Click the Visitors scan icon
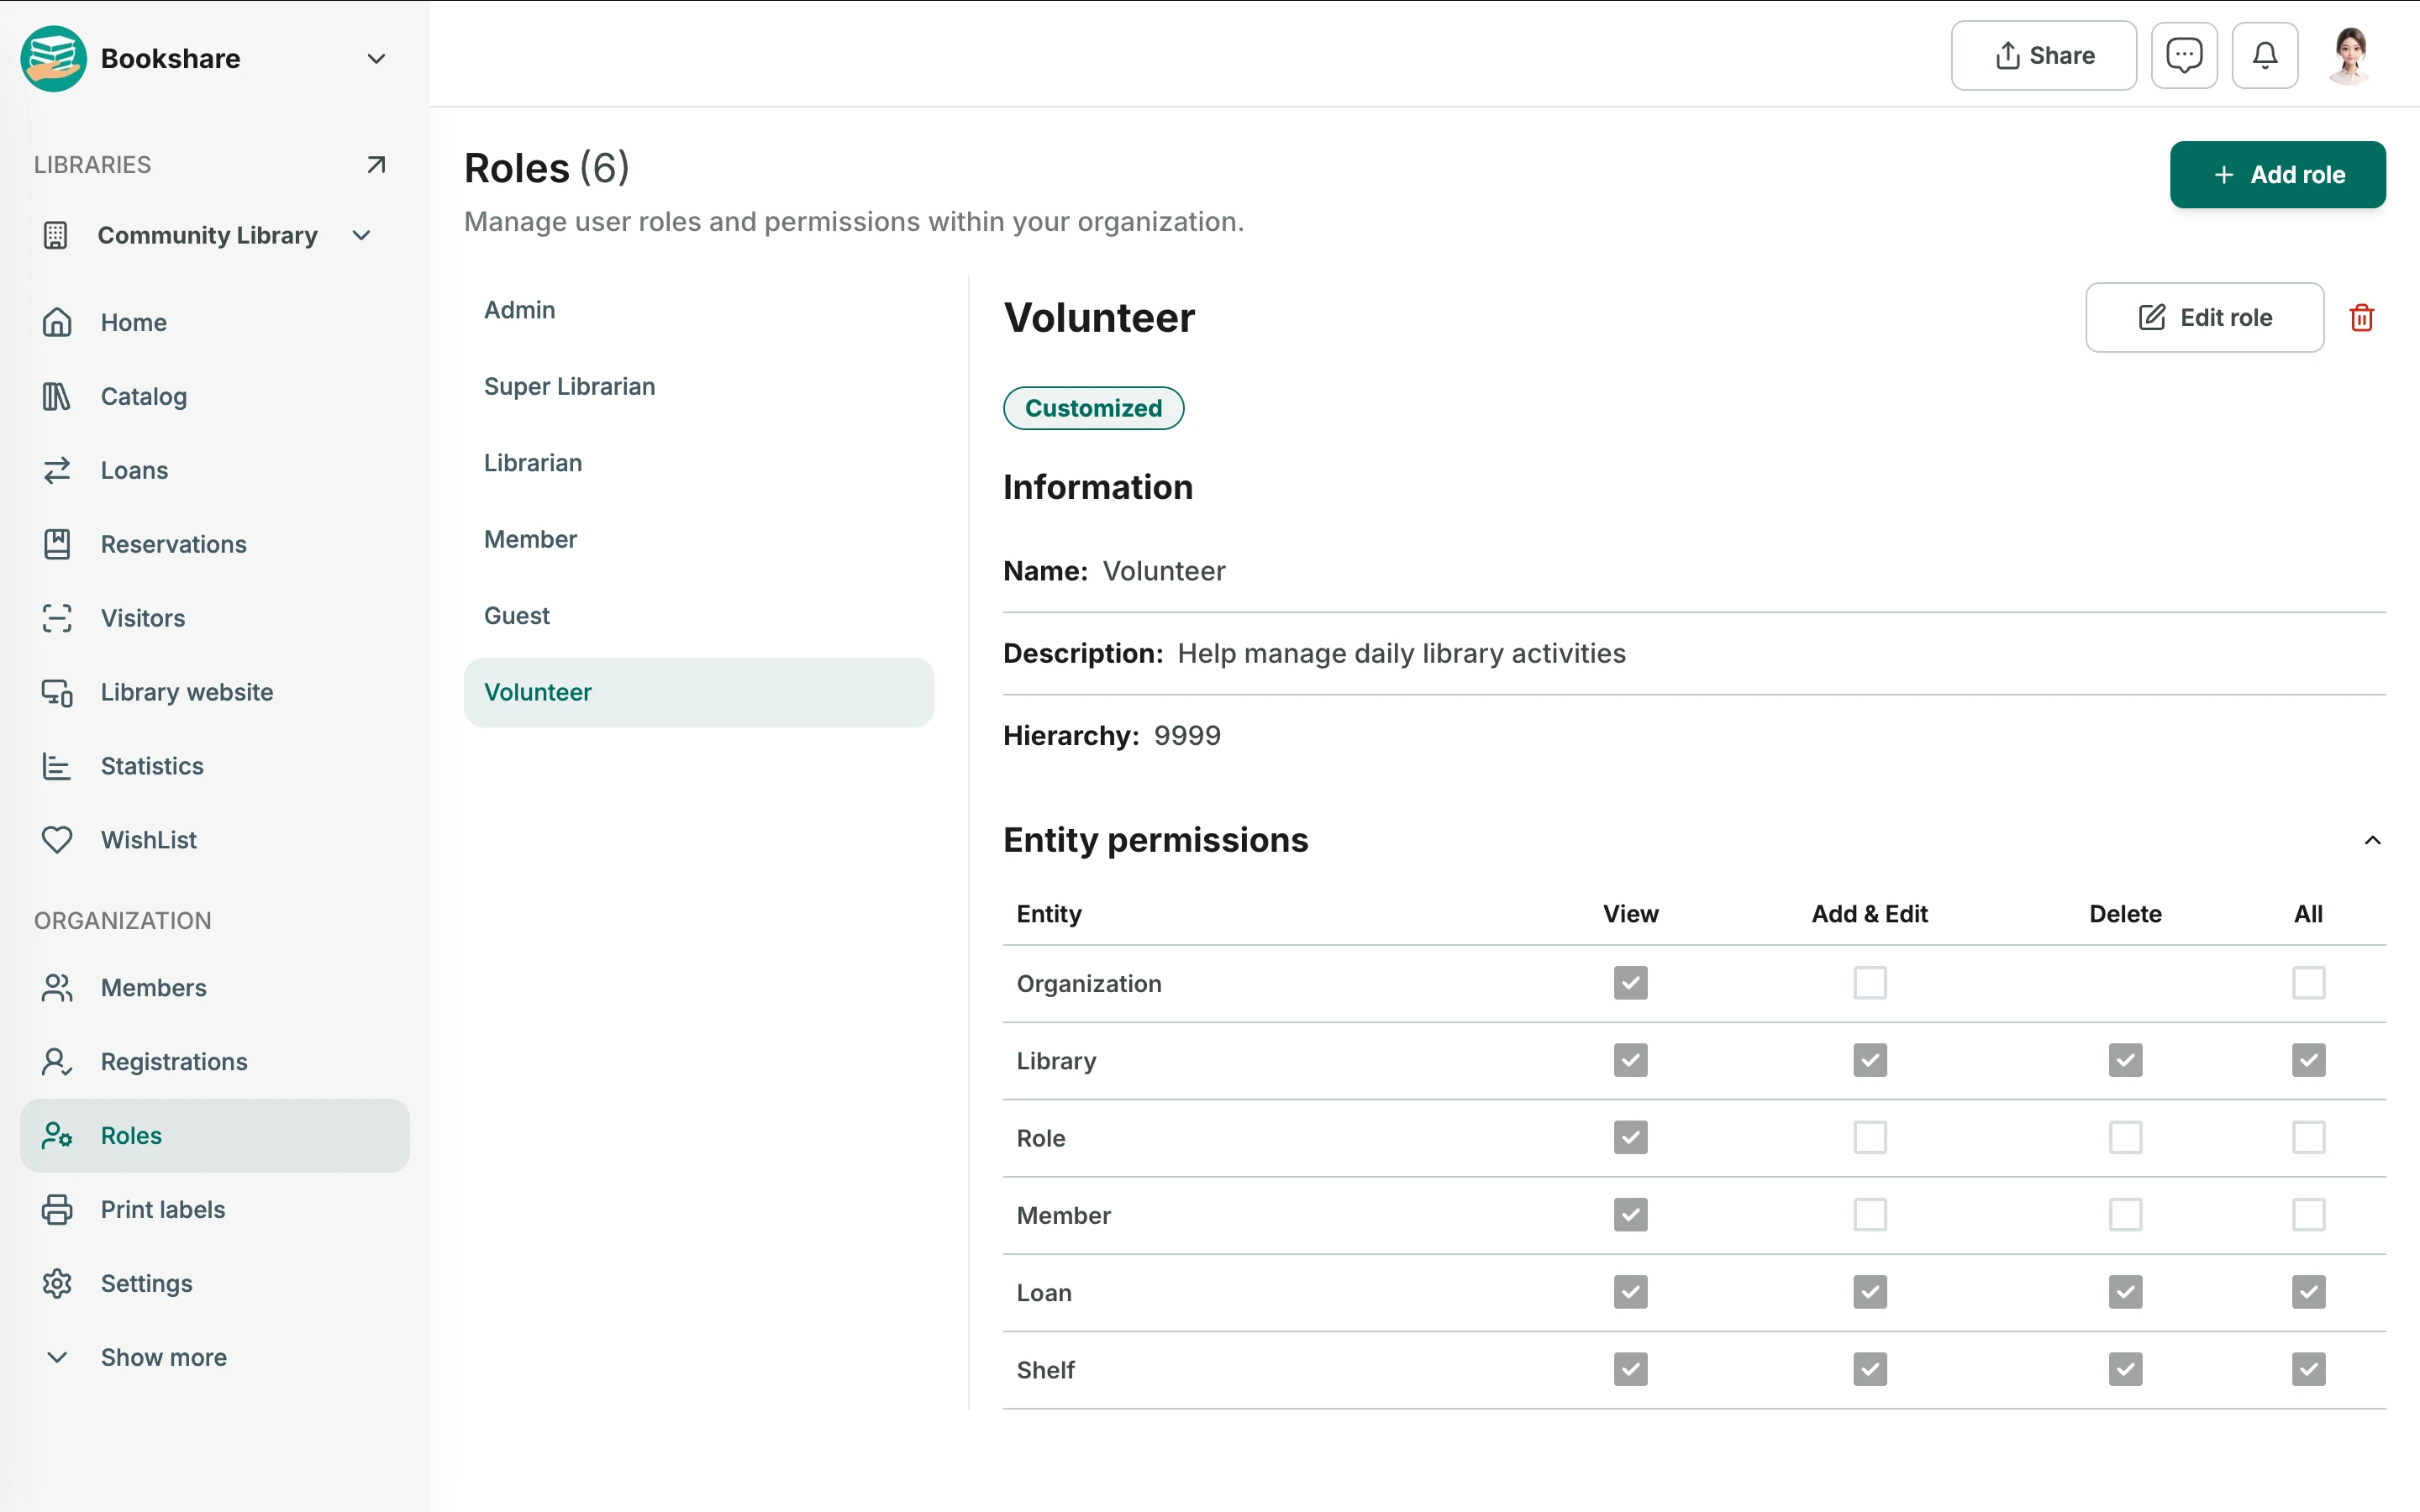2420x1512 pixels. 57,618
